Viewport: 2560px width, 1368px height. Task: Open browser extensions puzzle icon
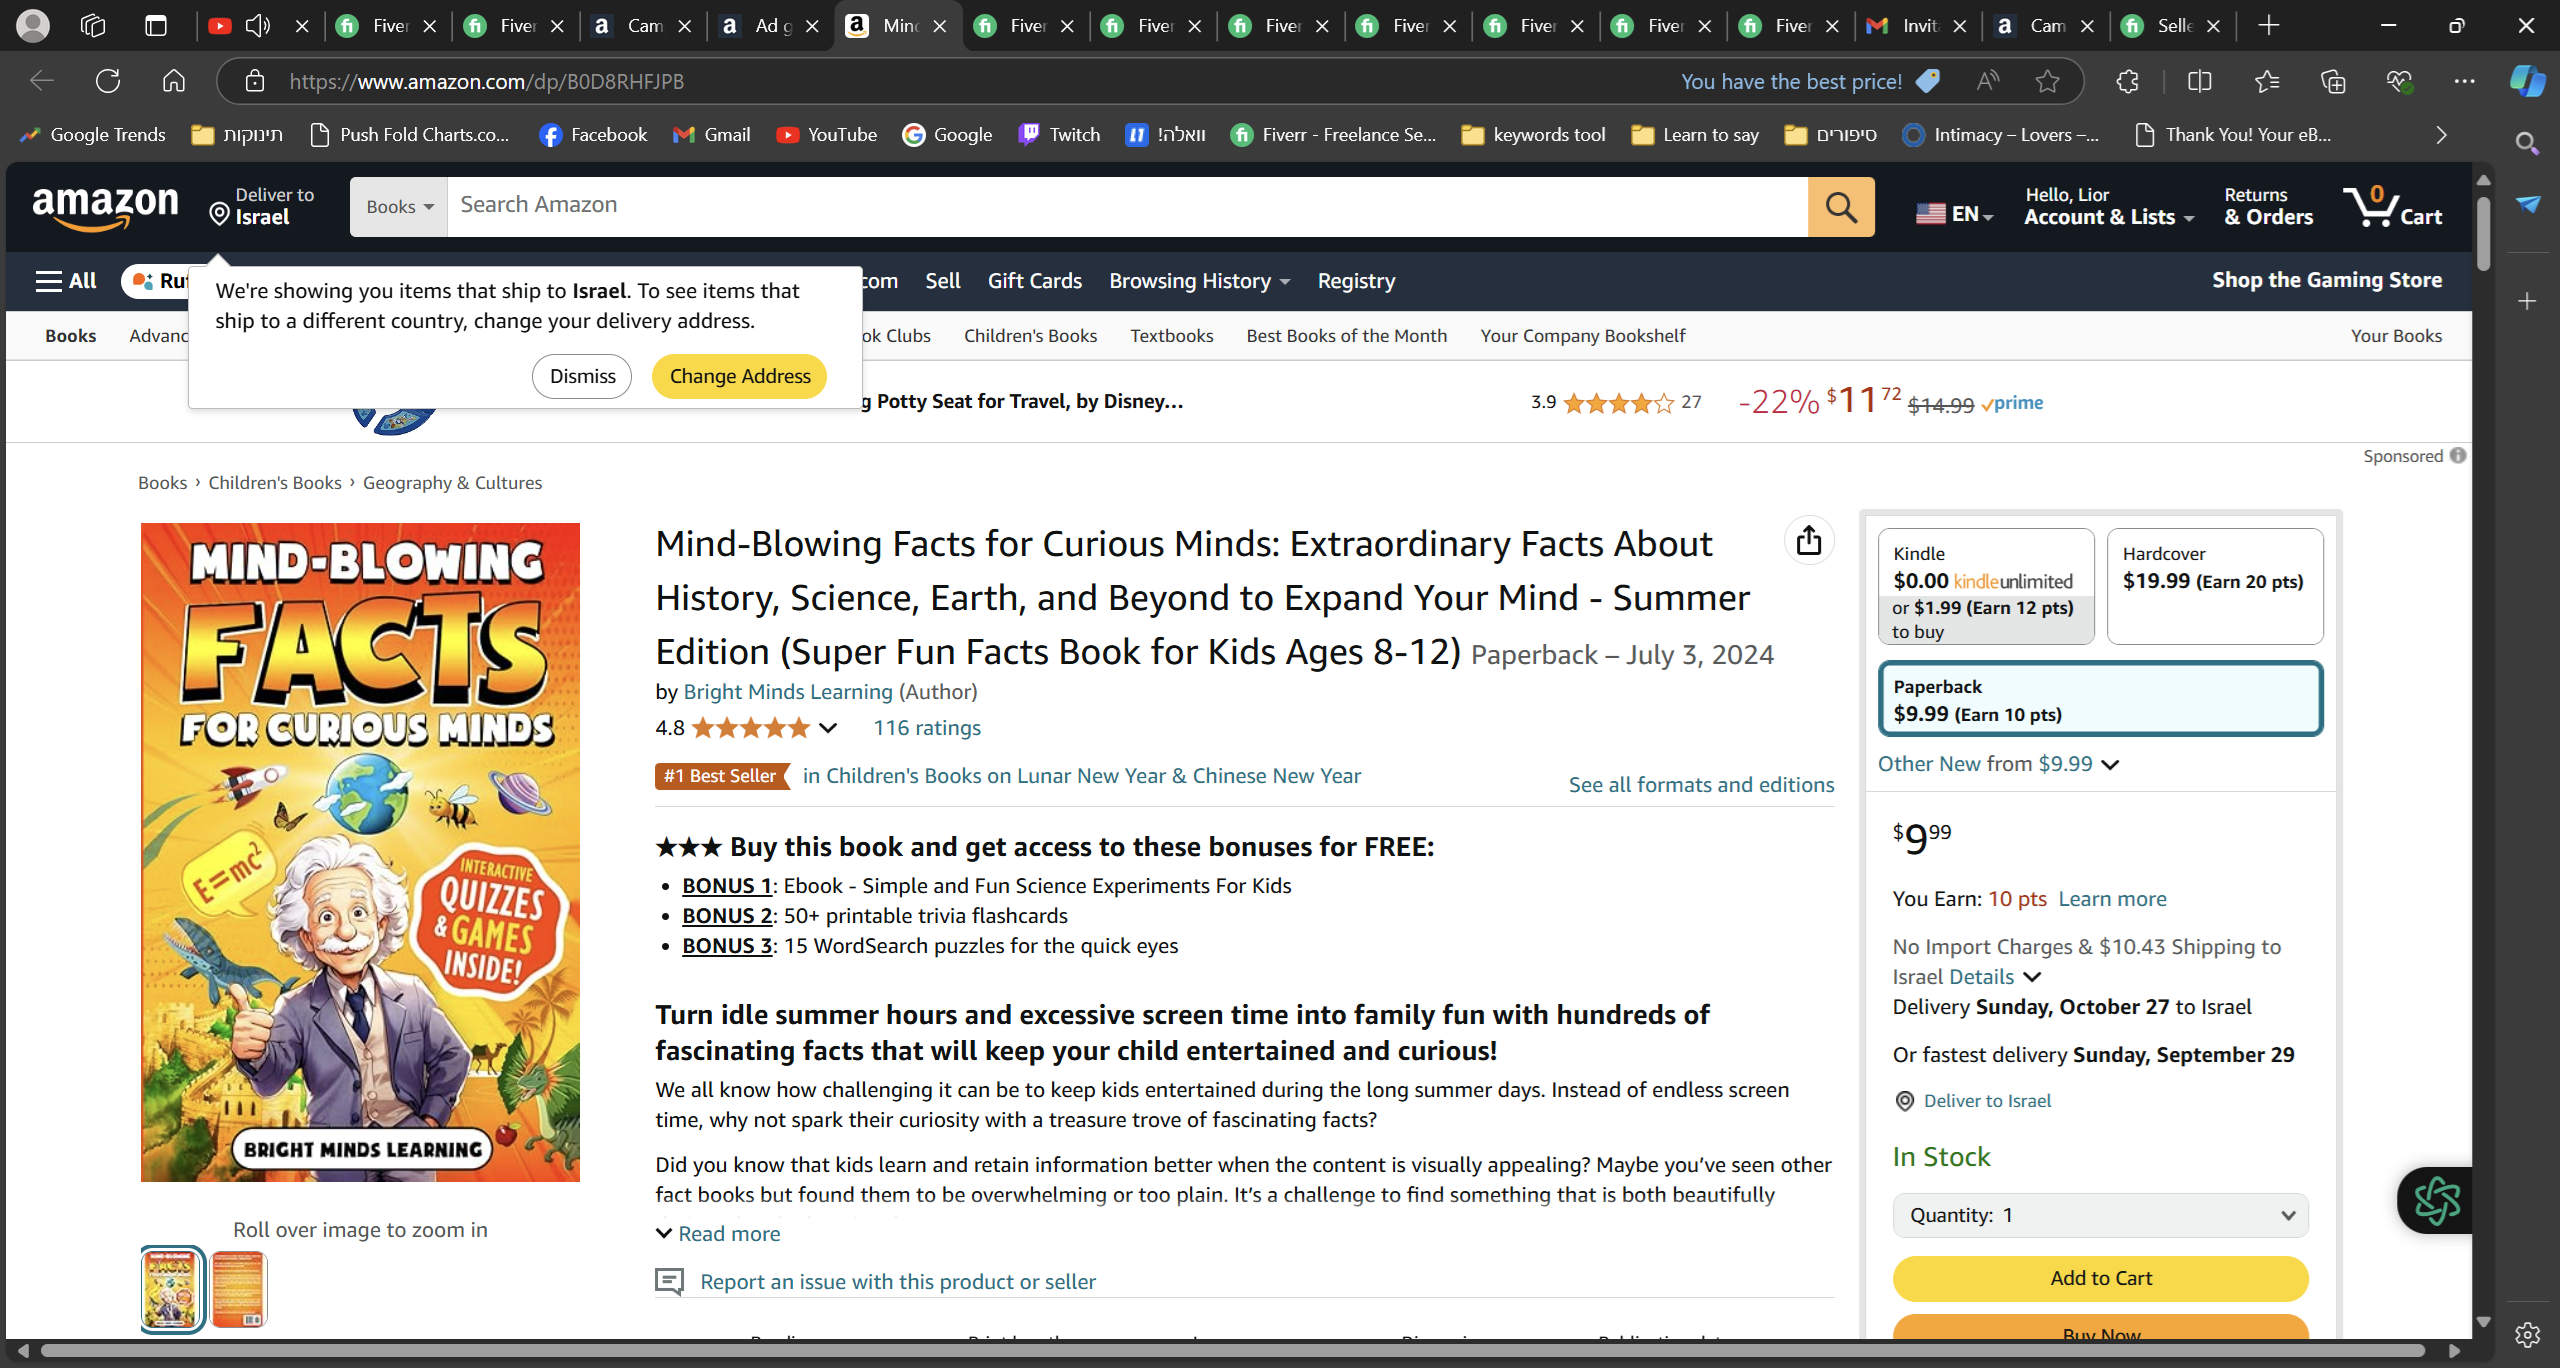click(2127, 81)
